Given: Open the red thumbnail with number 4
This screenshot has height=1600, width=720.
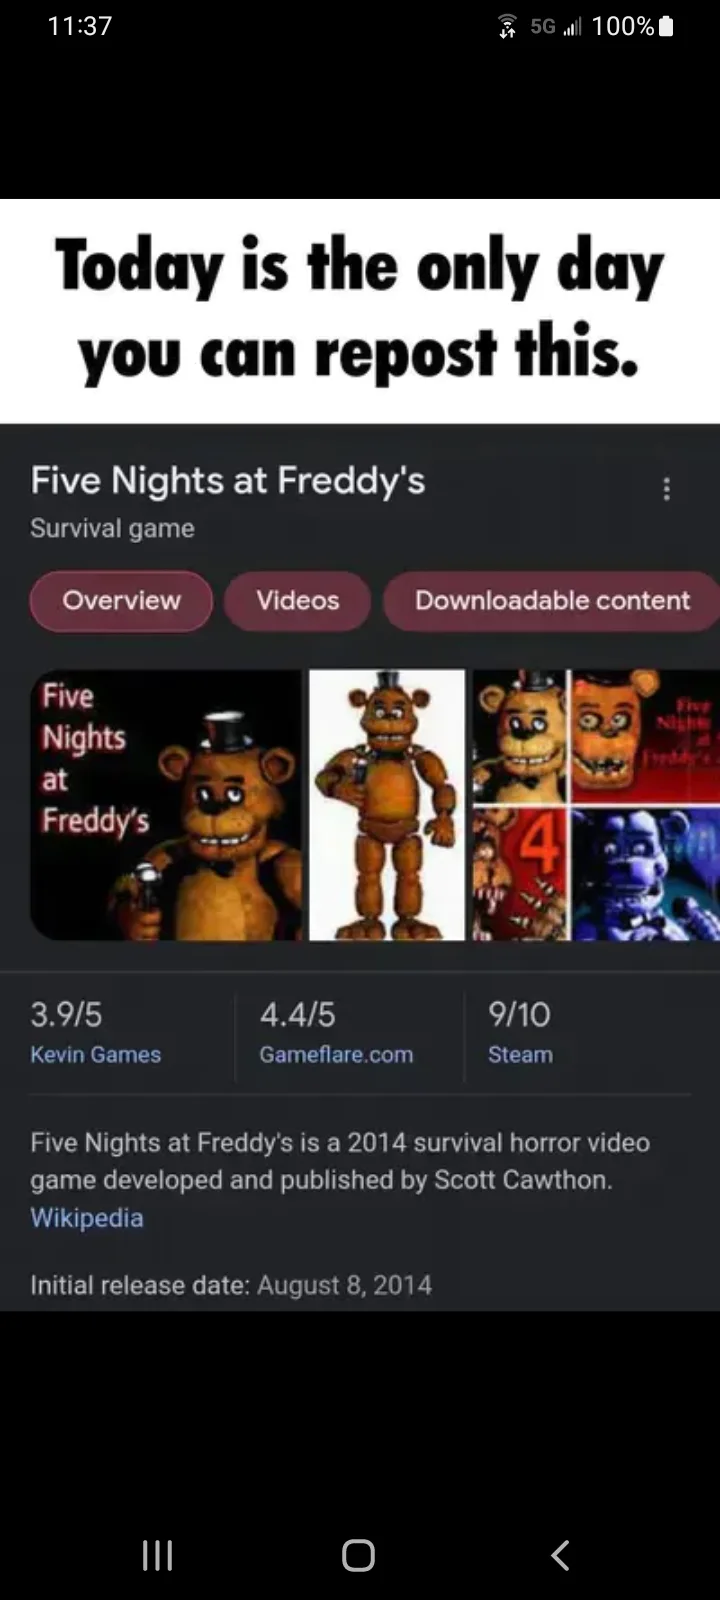Looking at the screenshot, I should point(520,874).
